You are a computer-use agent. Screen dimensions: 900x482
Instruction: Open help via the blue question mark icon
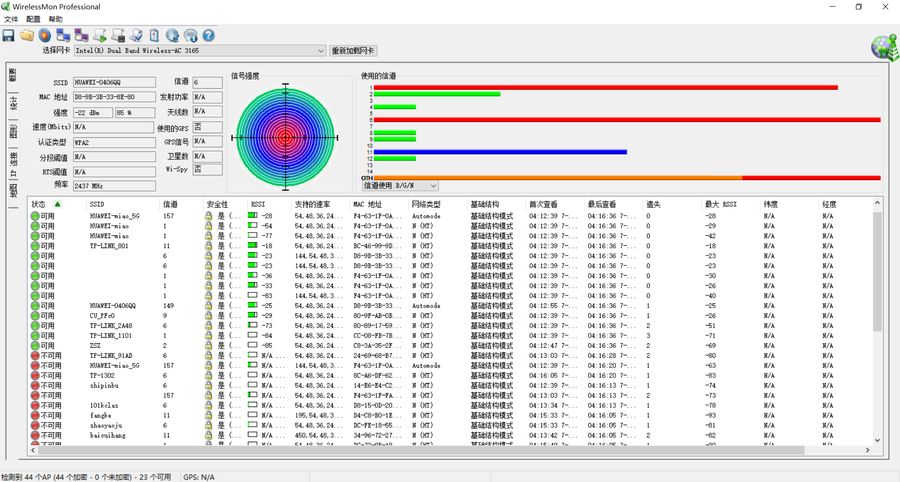click(x=208, y=36)
